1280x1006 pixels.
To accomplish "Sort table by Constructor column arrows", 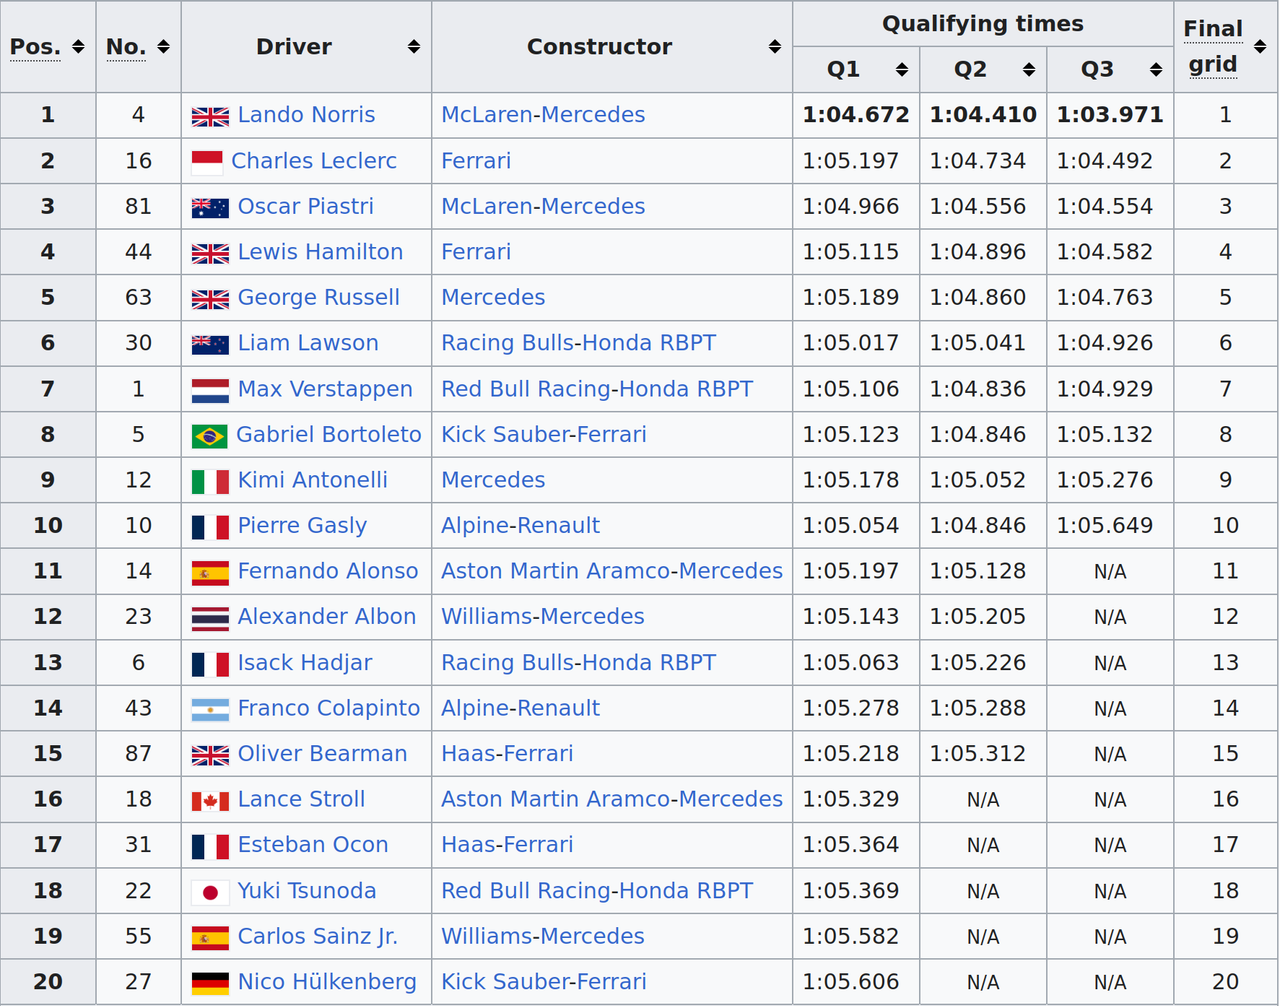I will (x=775, y=47).
